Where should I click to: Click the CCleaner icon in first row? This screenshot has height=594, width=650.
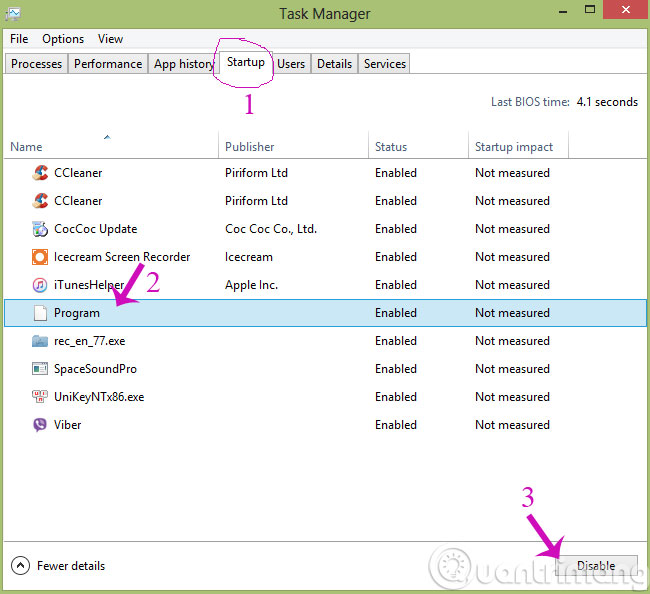(x=40, y=173)
